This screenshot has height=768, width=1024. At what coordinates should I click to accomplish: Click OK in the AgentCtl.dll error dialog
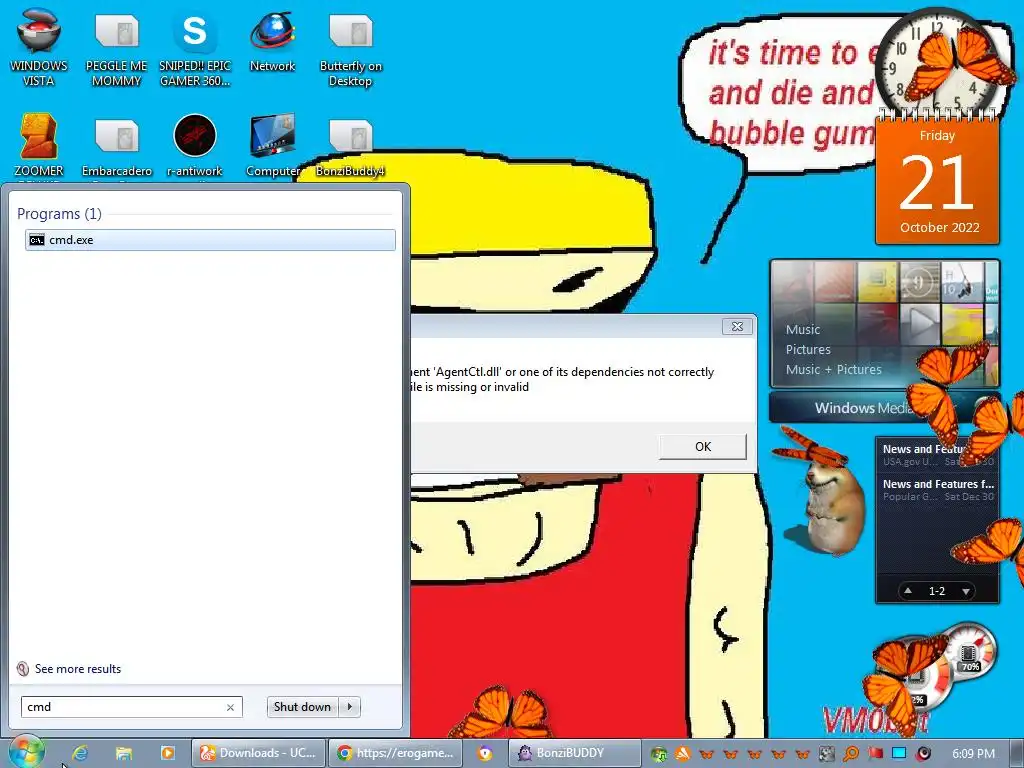point(703,447)
